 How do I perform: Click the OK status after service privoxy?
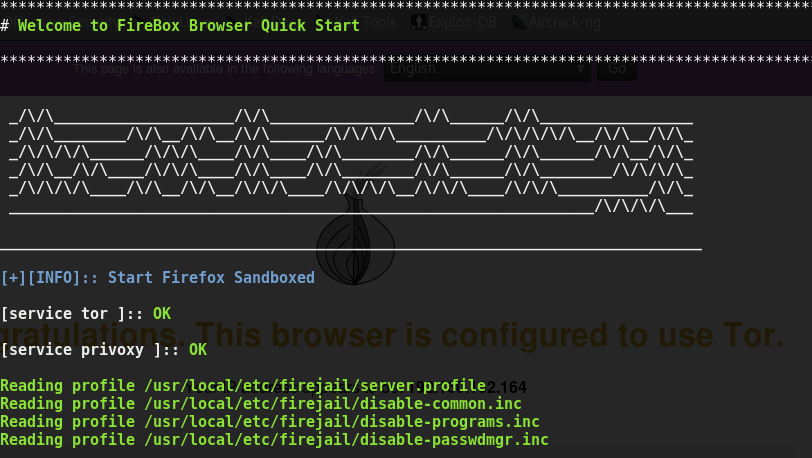point(198,350)
